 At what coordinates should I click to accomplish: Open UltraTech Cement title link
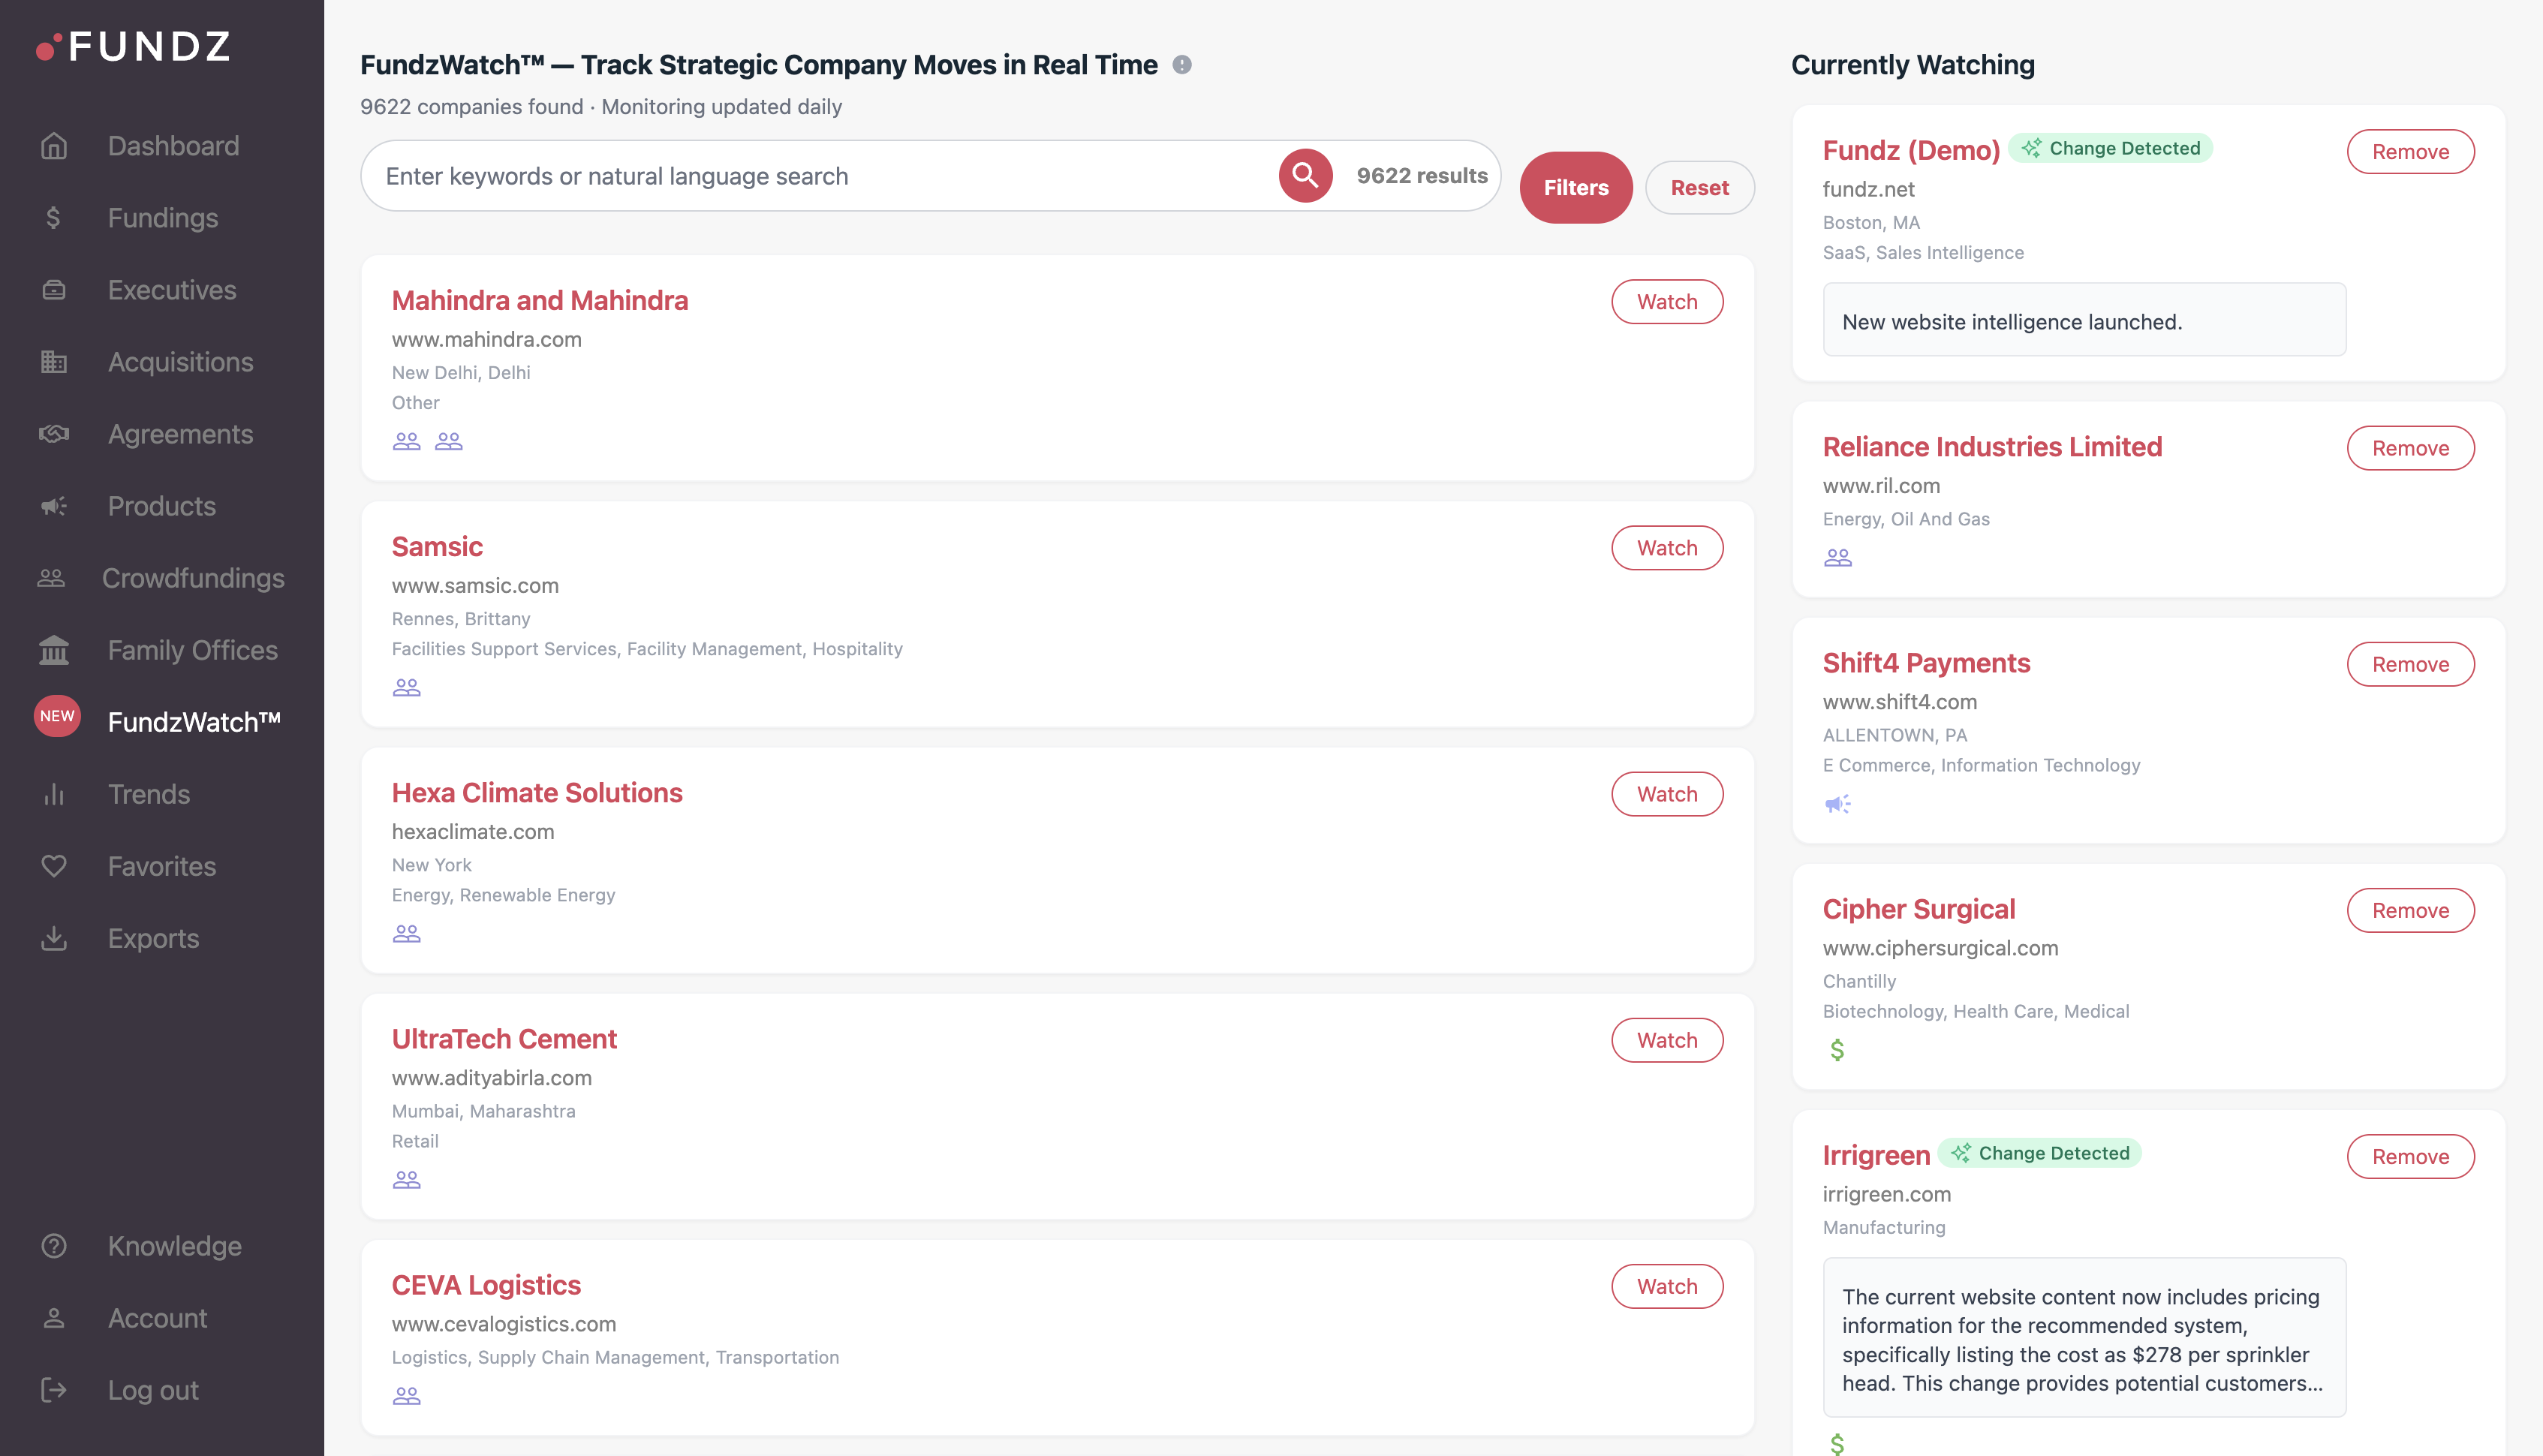504,1038
